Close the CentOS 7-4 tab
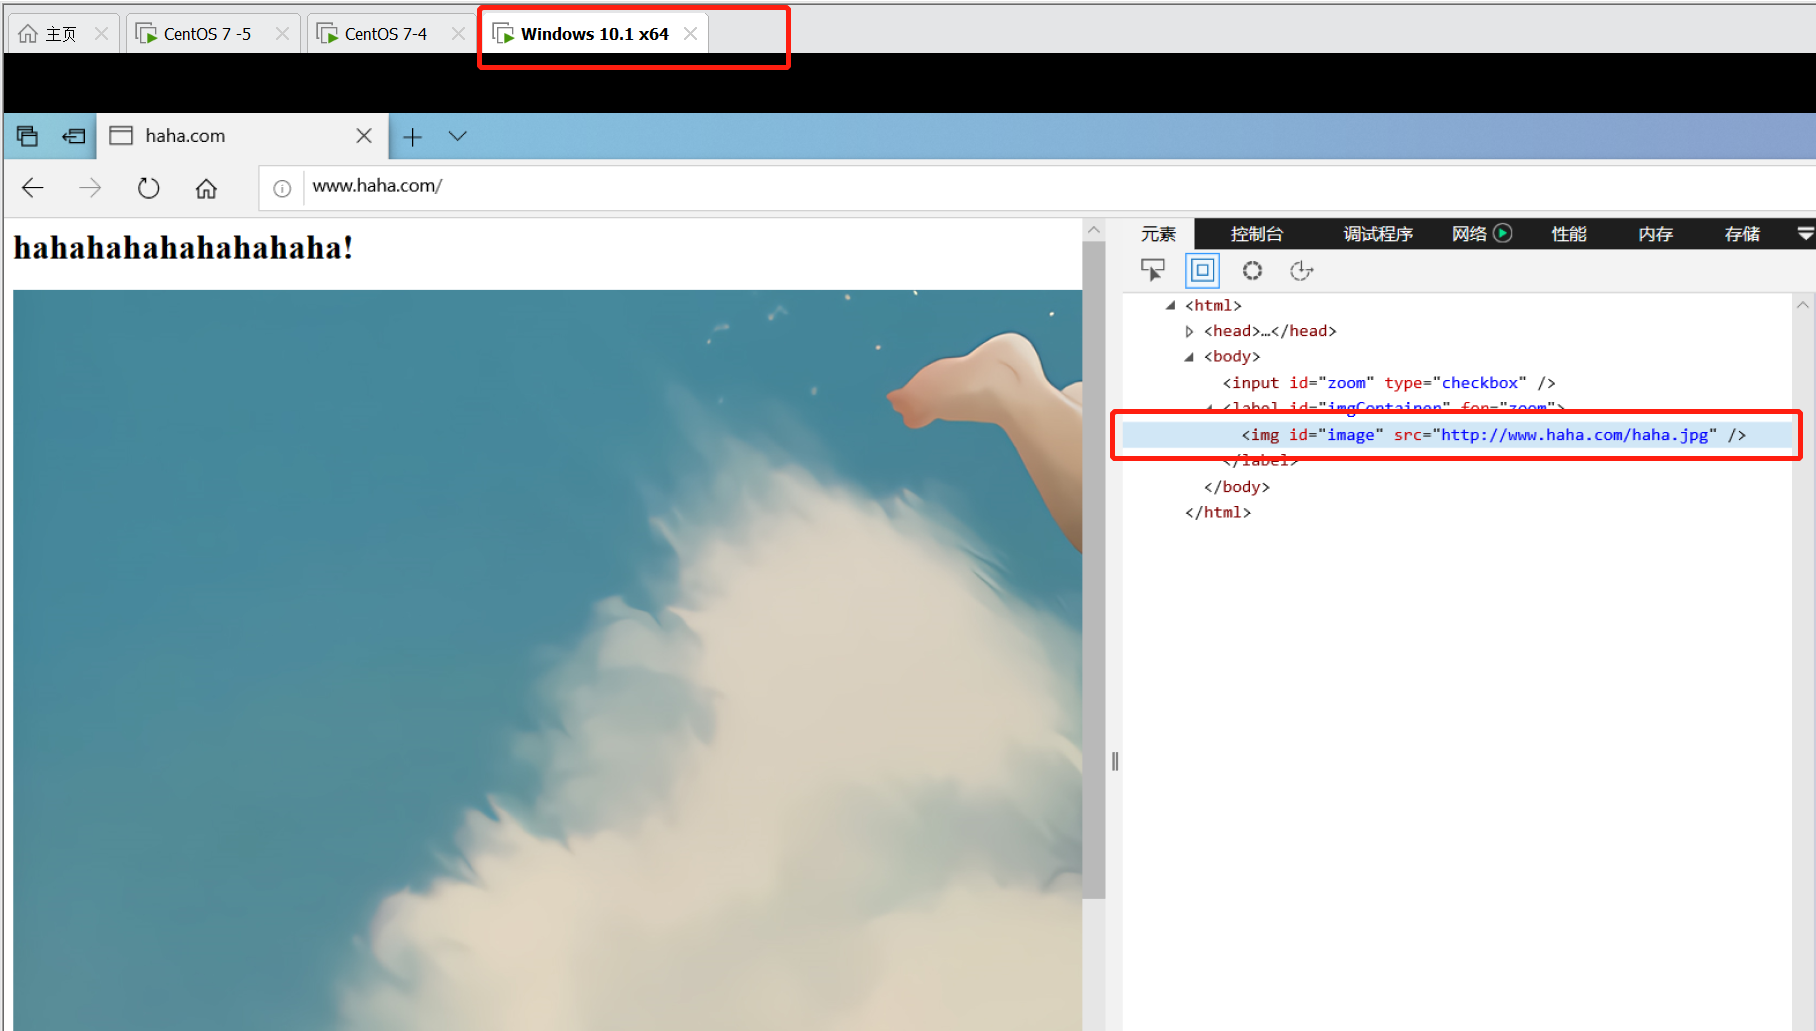 tap(458, 34)
